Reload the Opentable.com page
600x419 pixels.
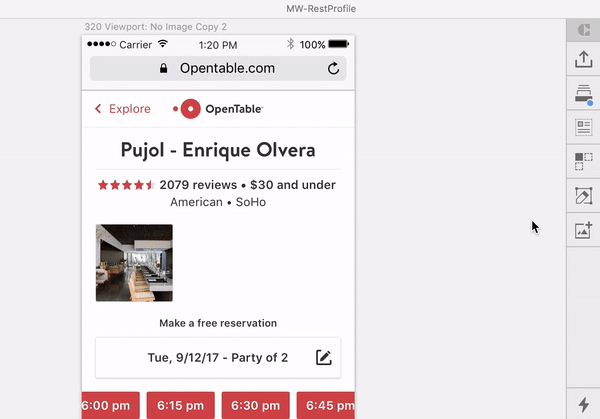click(333, 68)
